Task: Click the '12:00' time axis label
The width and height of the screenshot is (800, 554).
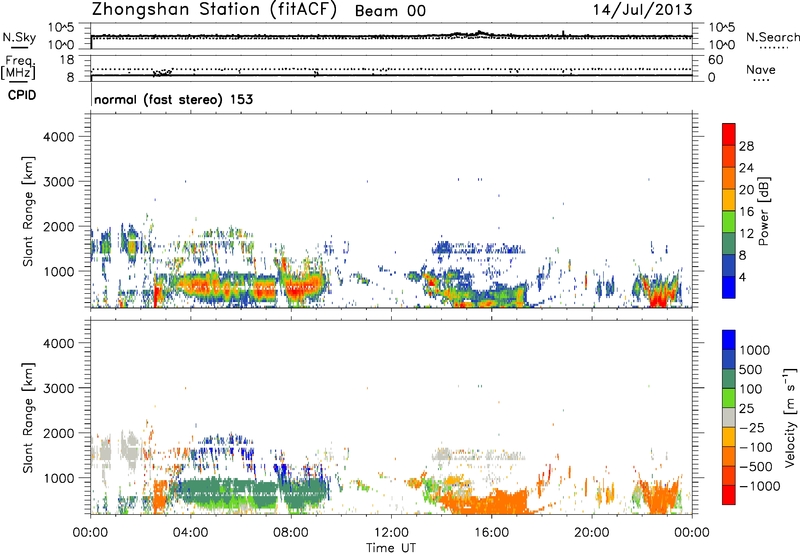Action: (391, 533)
